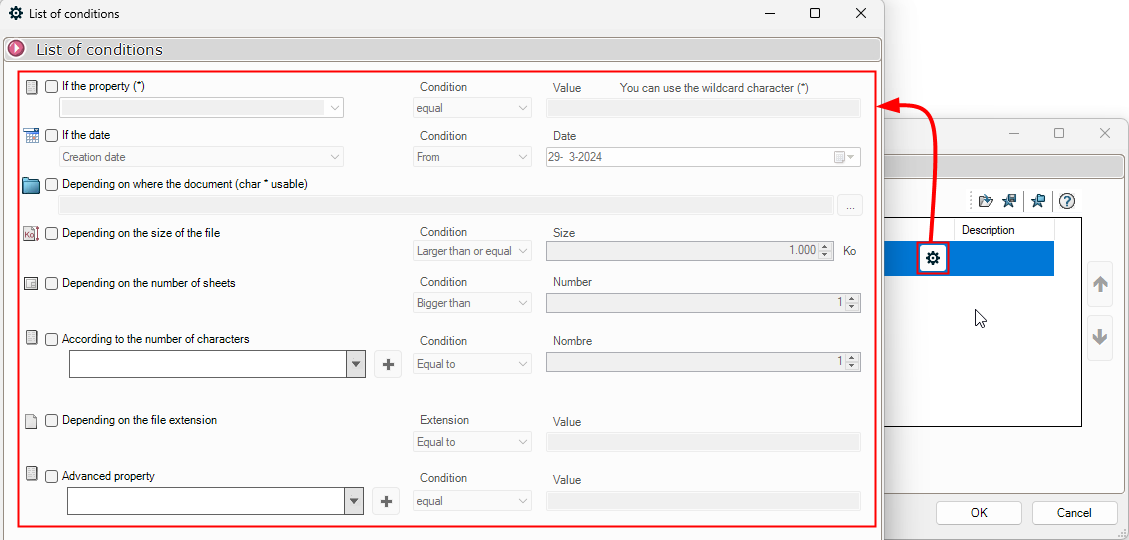This screenshot has width=1129, height=540.
Task: Check Depending on the number of sheets
Action: [x=51, y=284]
